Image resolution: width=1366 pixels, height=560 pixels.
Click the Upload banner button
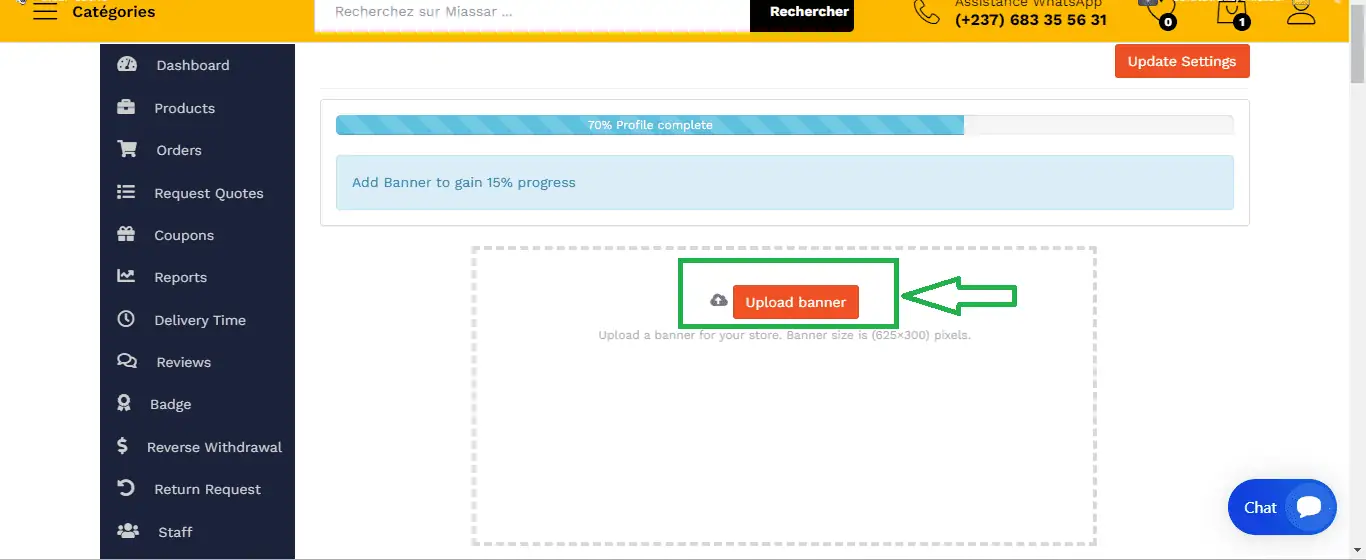(795, 302)
